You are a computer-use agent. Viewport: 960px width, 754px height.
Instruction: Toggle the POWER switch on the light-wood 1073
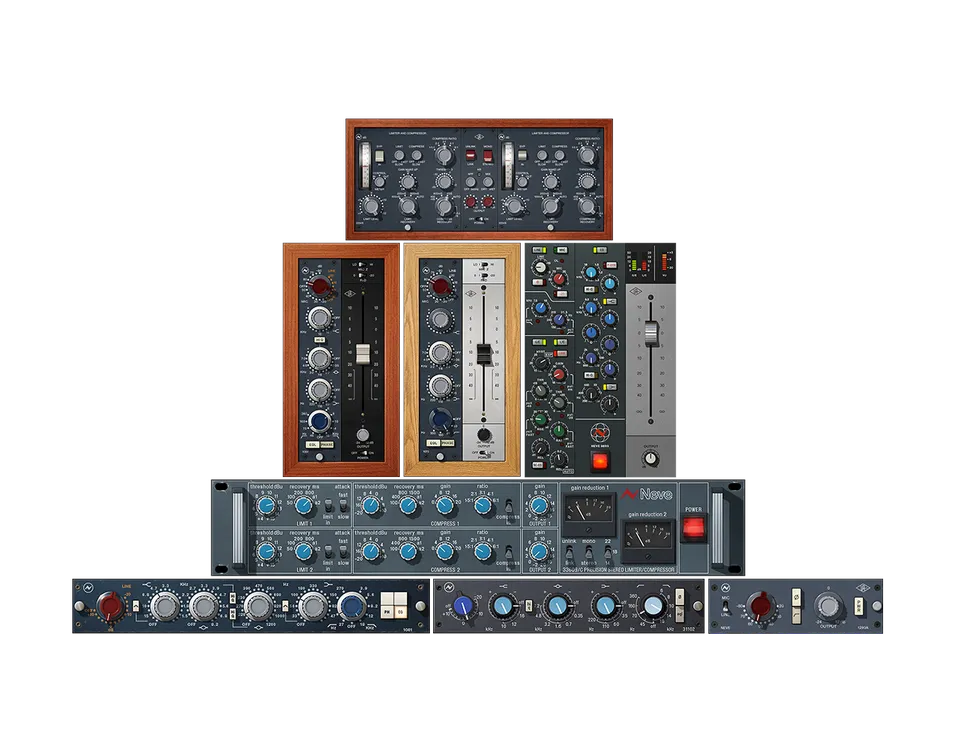coord(484,452)
